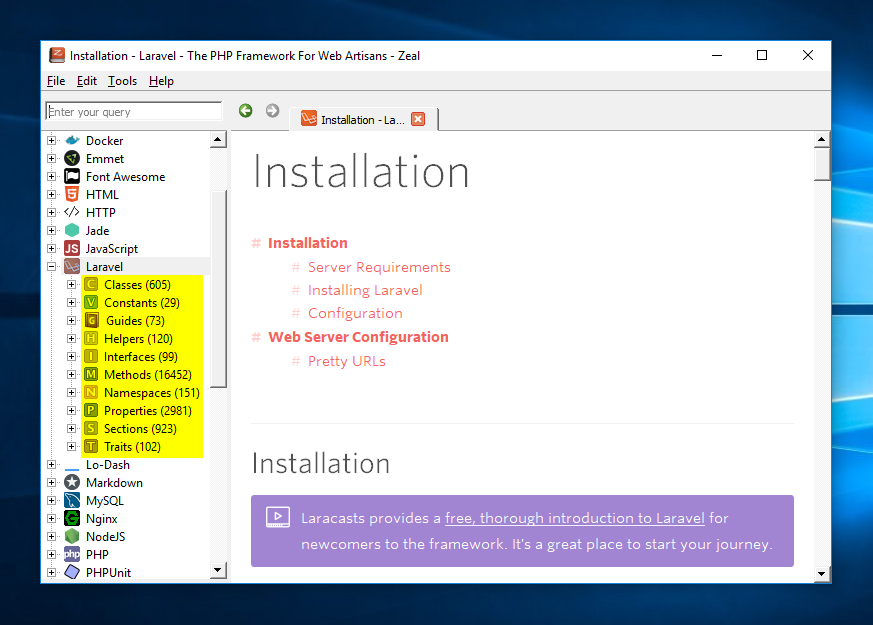This screenshot has width=873, height=625.
Task: Open the Tools menu
Action: [x=122, y=81]
